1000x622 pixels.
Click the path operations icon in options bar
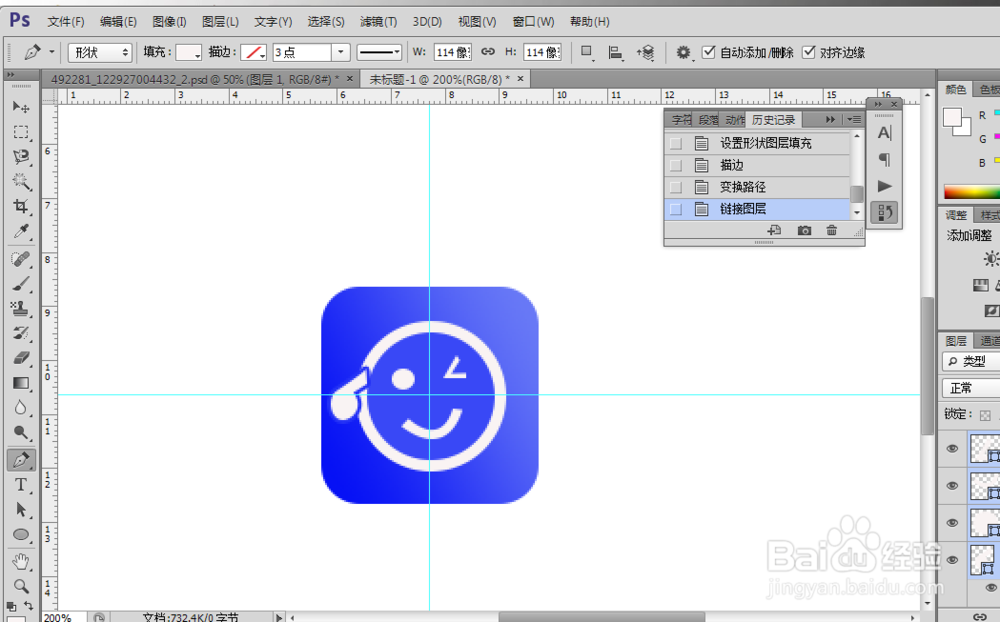587,52
